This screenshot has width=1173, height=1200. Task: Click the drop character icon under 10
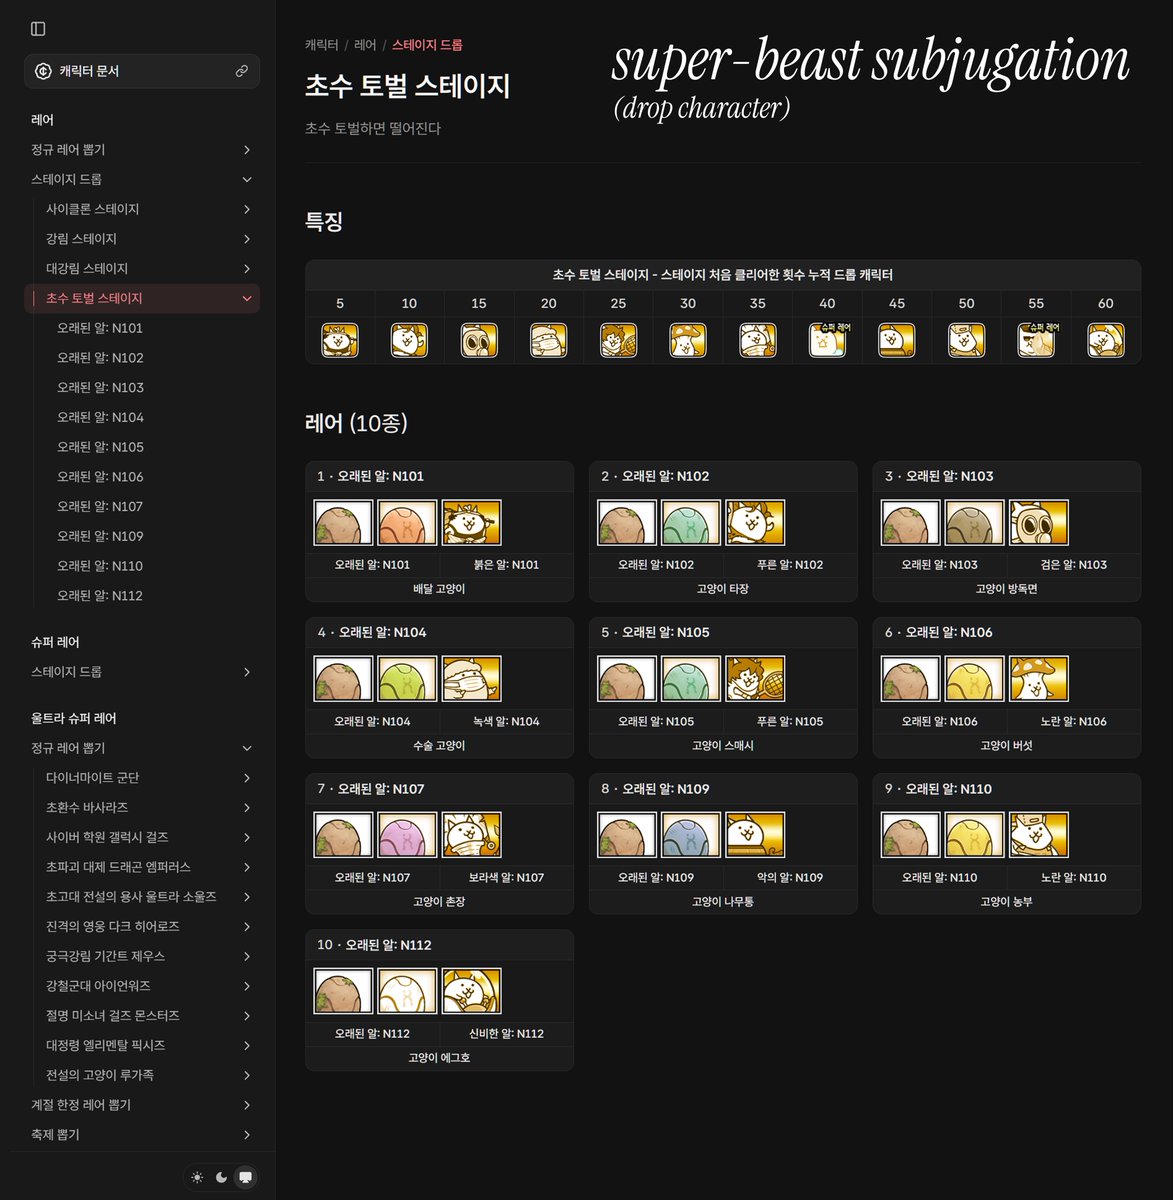[x=409, y=340]
